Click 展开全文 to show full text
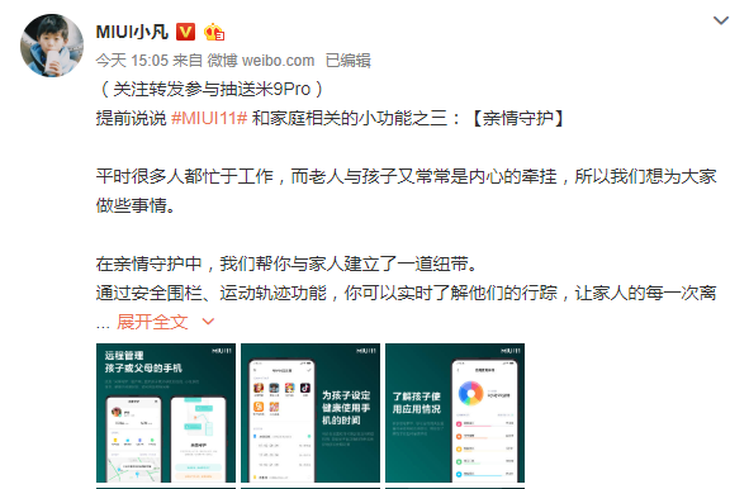The height and width of the screenshot is (489, 730). 152,322
